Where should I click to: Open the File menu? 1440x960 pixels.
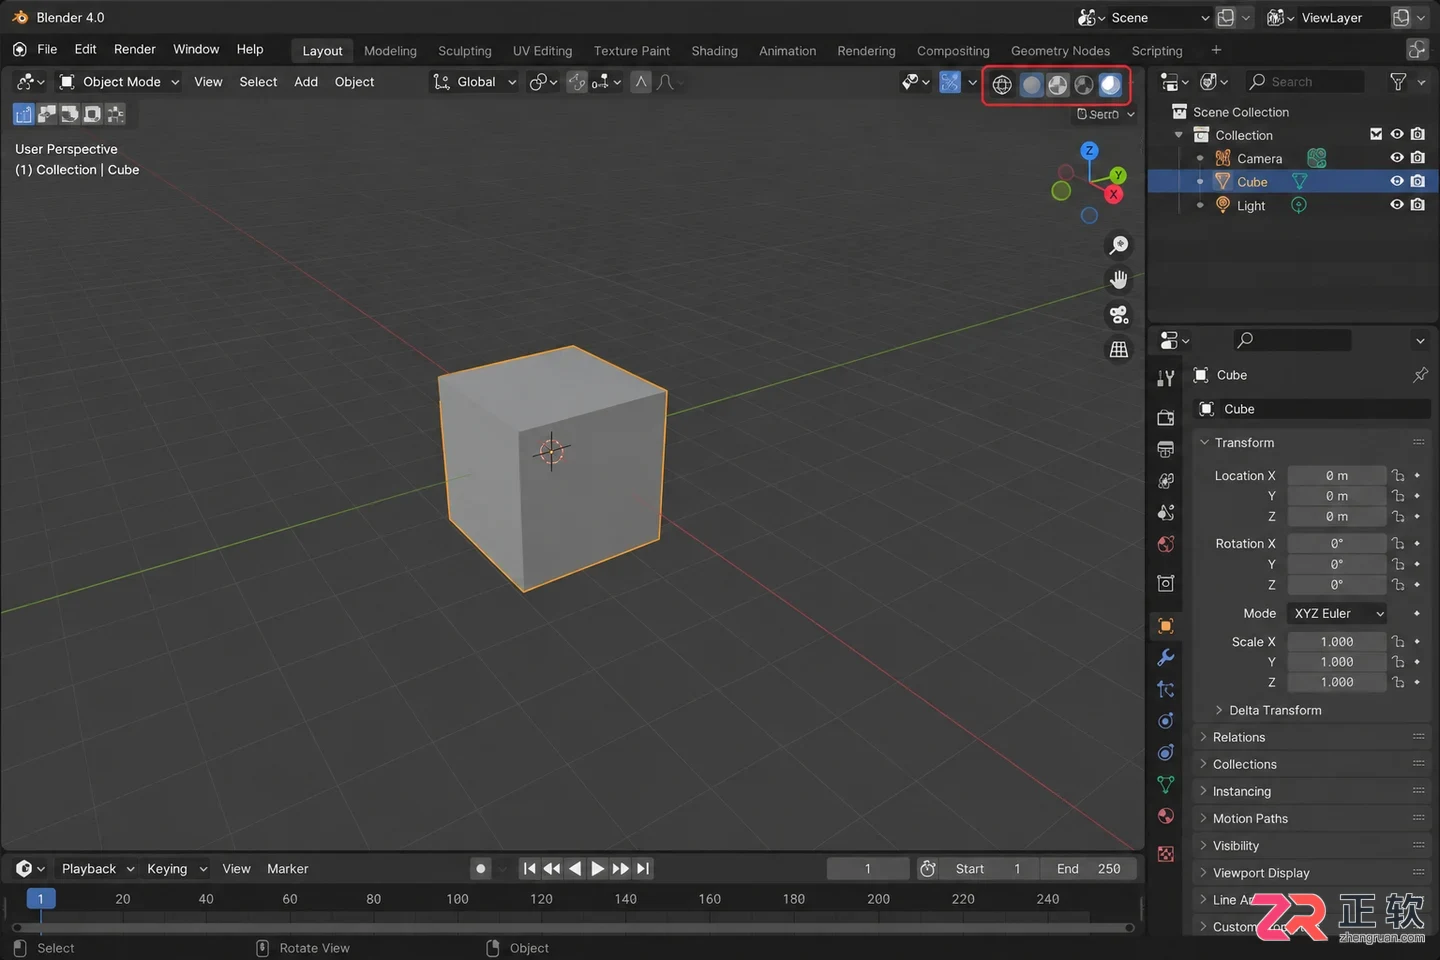[47, 49]
